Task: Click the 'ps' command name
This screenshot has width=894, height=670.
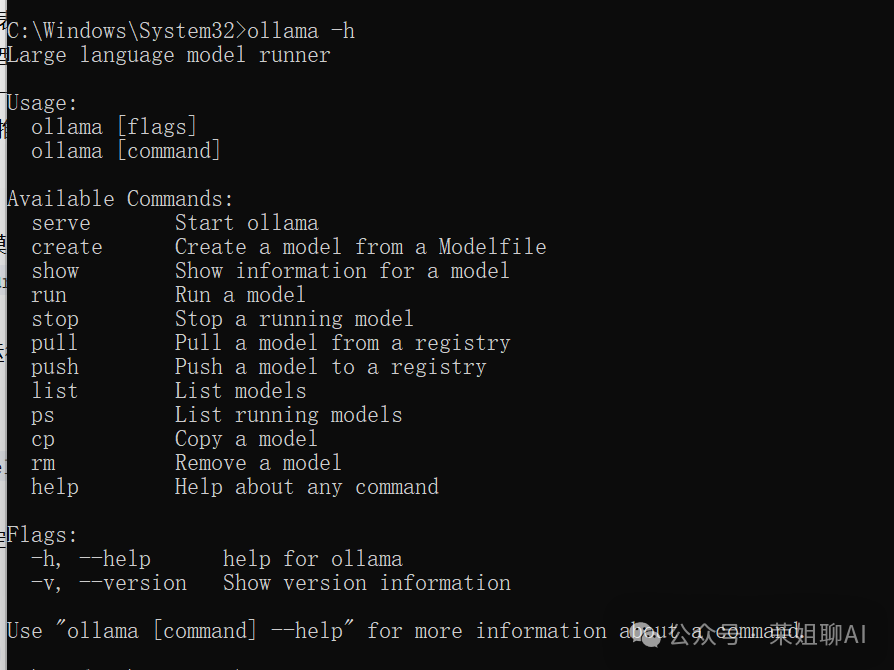Action: [x=43, y=416]
